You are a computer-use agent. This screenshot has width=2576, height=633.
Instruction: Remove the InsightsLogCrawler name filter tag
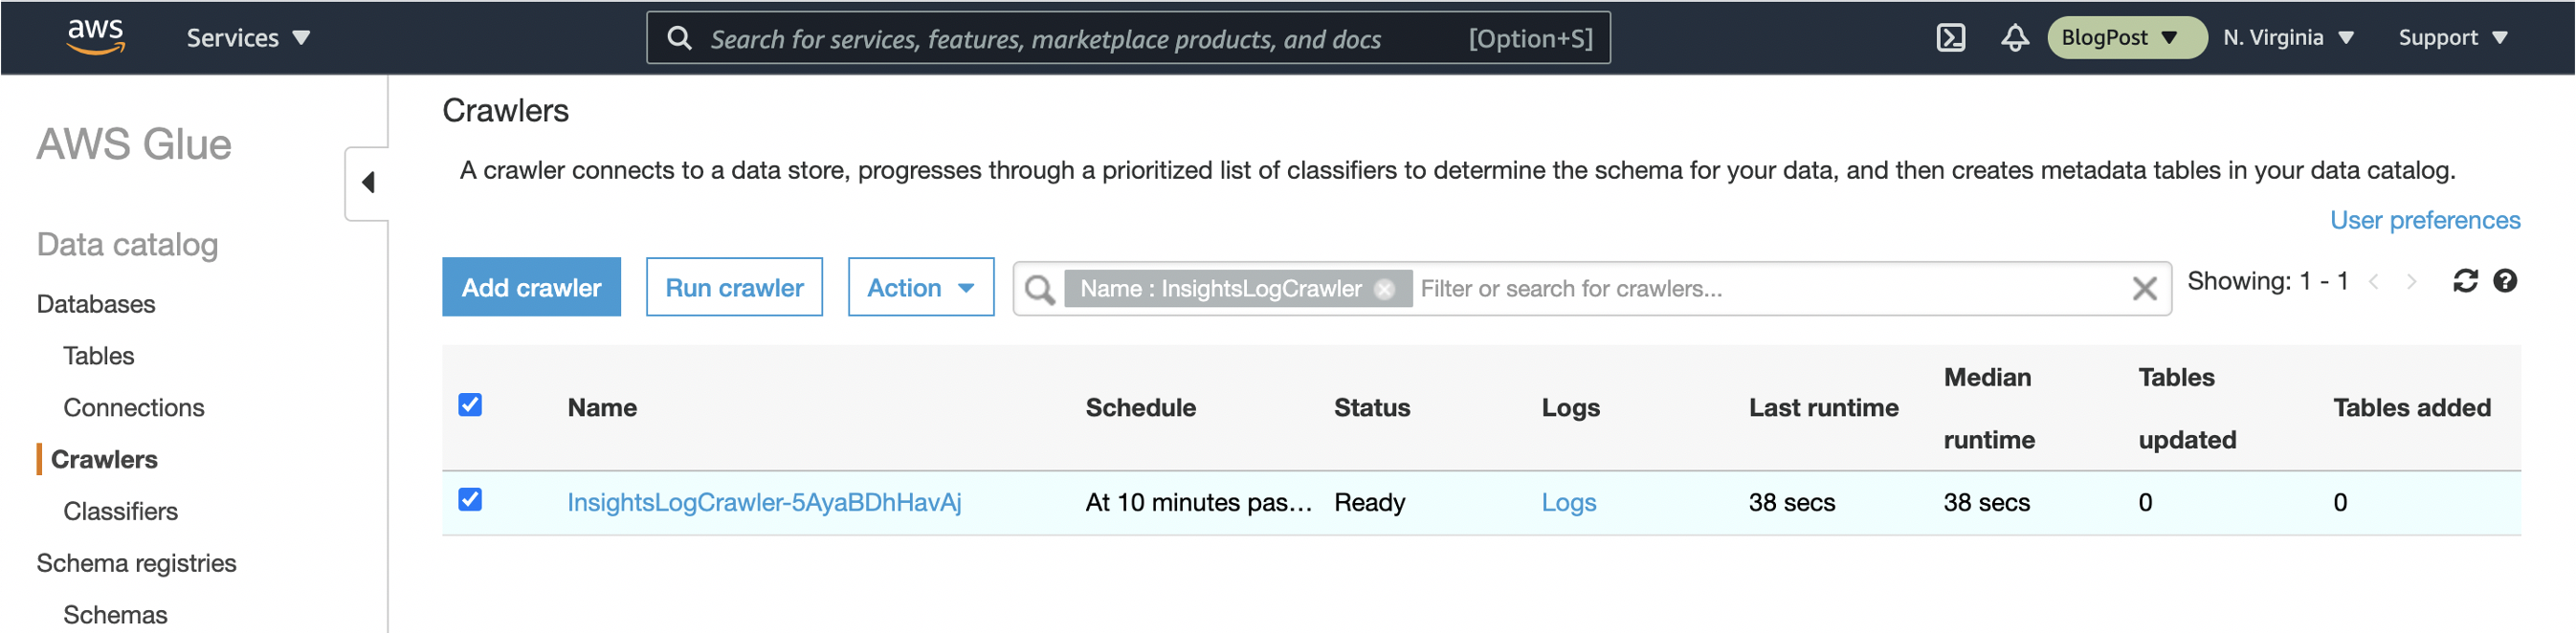pyautogui.click(x=1384, y=289)
